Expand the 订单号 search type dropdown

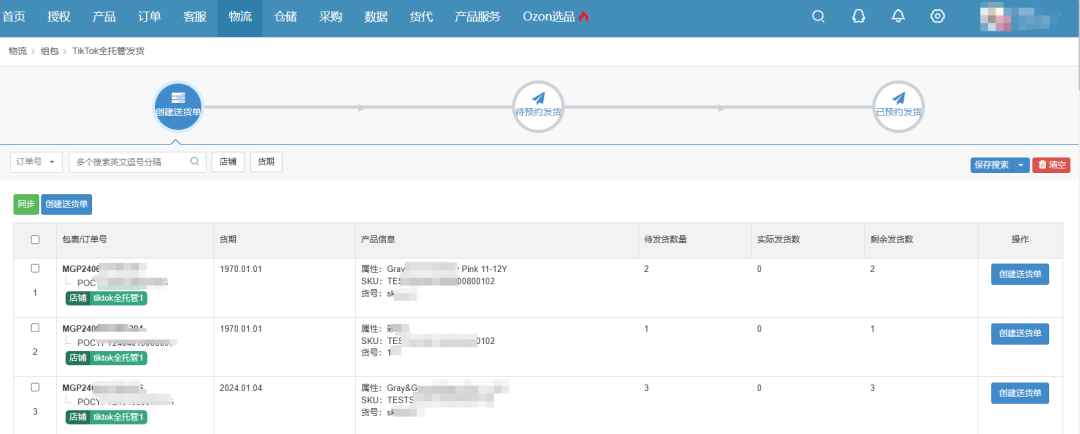click(x=37, y=162)
